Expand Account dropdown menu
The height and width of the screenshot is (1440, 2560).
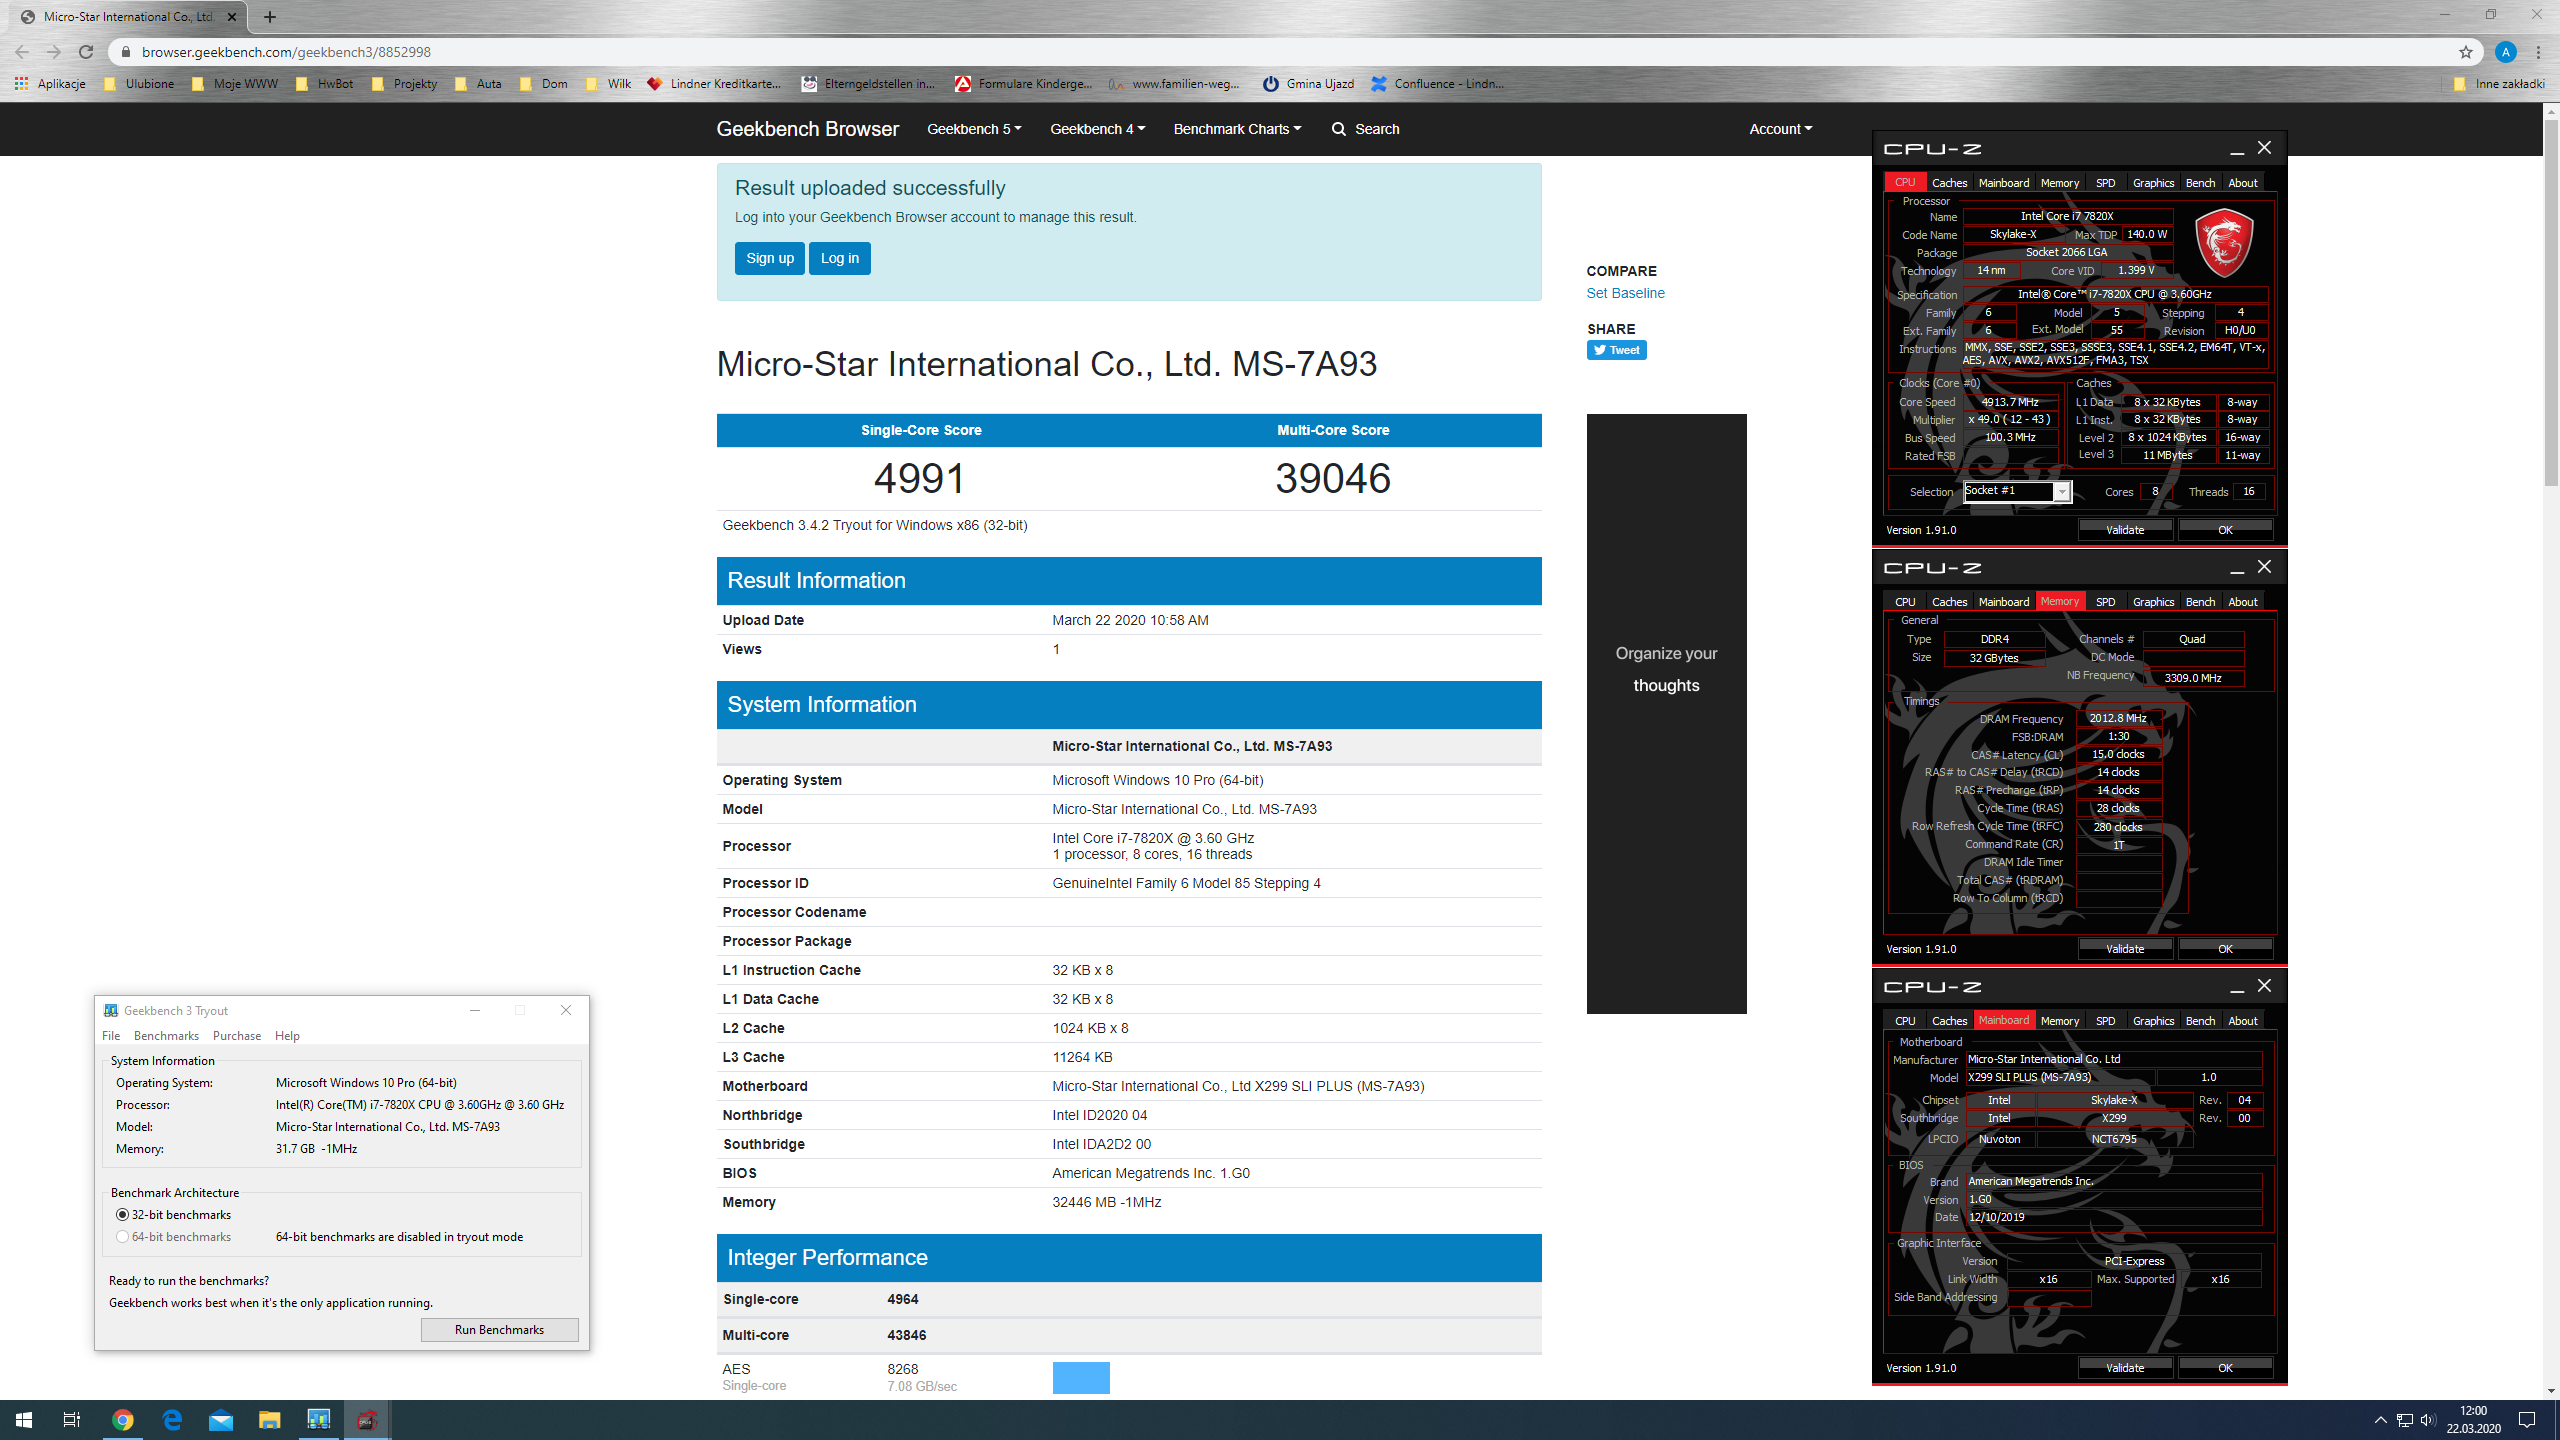[1780, 129]
